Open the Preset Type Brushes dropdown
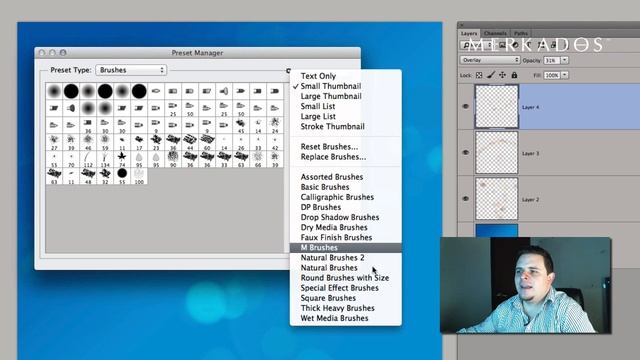The width and height of the screenshot is (640, 360). (131, 70)
